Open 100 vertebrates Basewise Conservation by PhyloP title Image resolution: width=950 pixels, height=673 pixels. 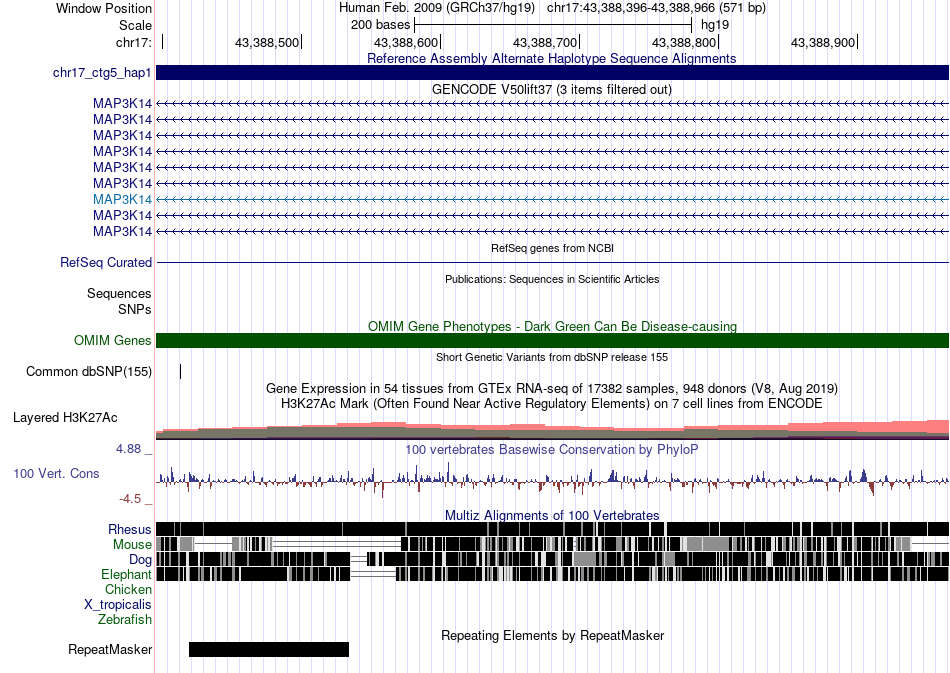551,449
